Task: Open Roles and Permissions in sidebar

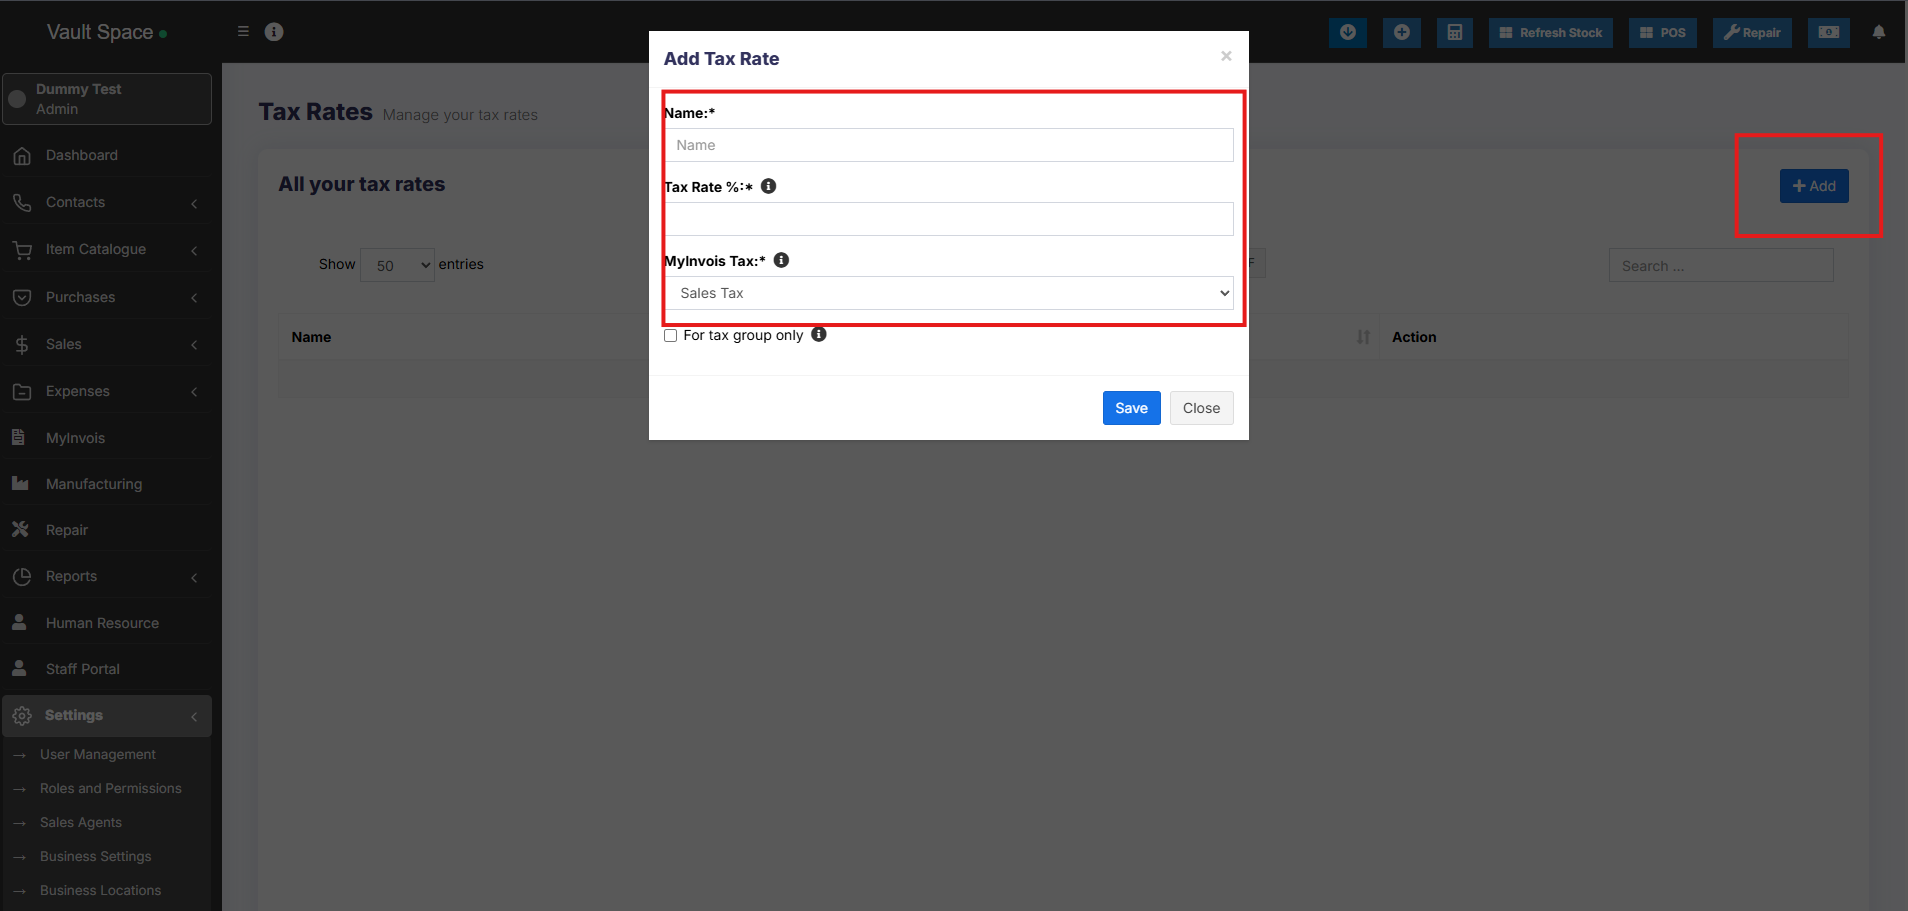Action: pyautogui.click(x=111, y=788)
